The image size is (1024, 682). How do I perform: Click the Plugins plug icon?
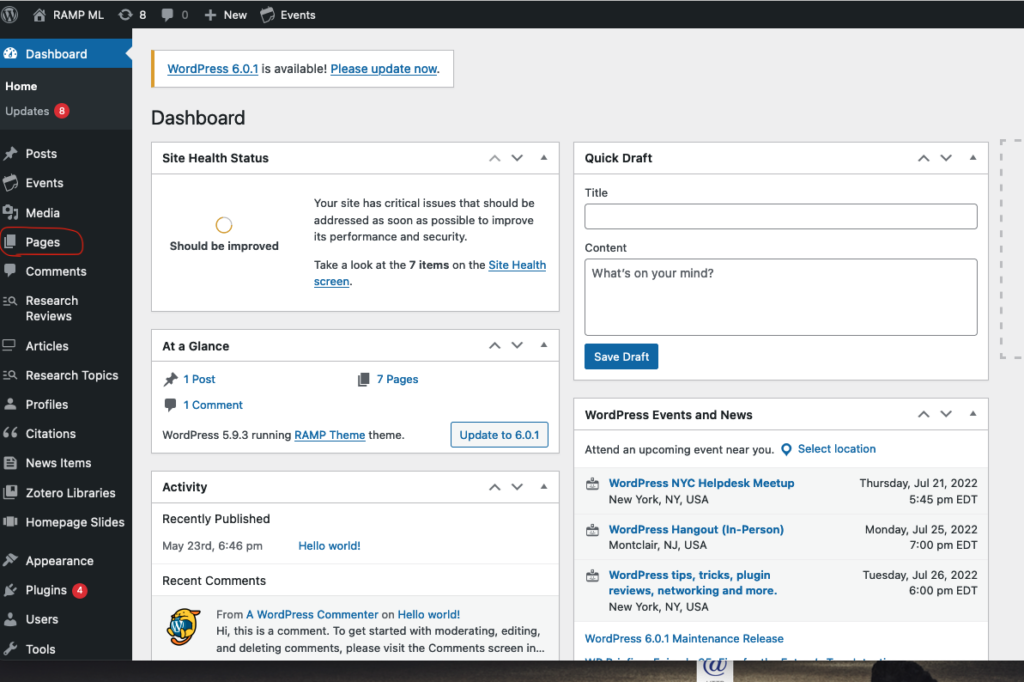tap(10, 590)
